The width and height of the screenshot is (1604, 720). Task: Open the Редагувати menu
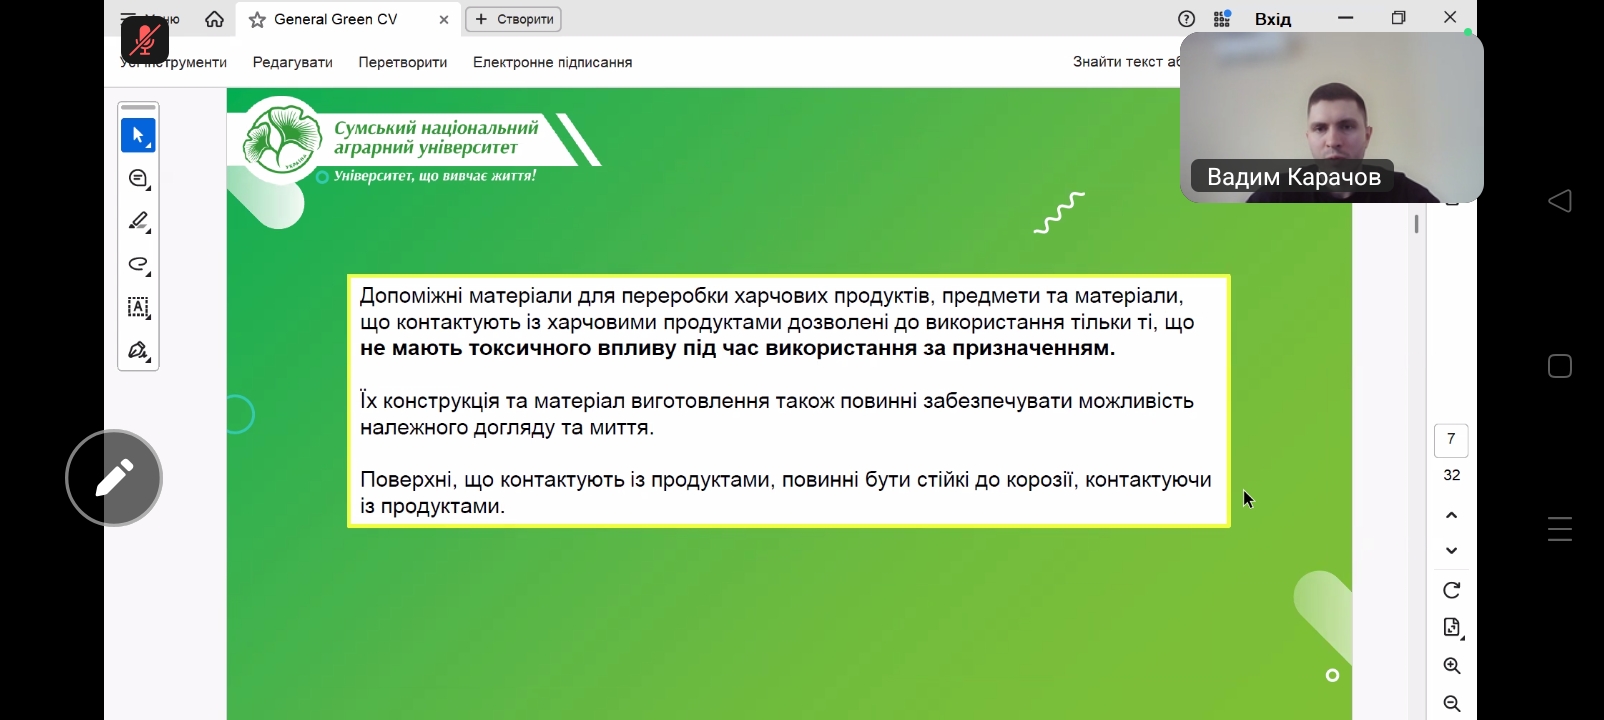(x=292, y=62)
